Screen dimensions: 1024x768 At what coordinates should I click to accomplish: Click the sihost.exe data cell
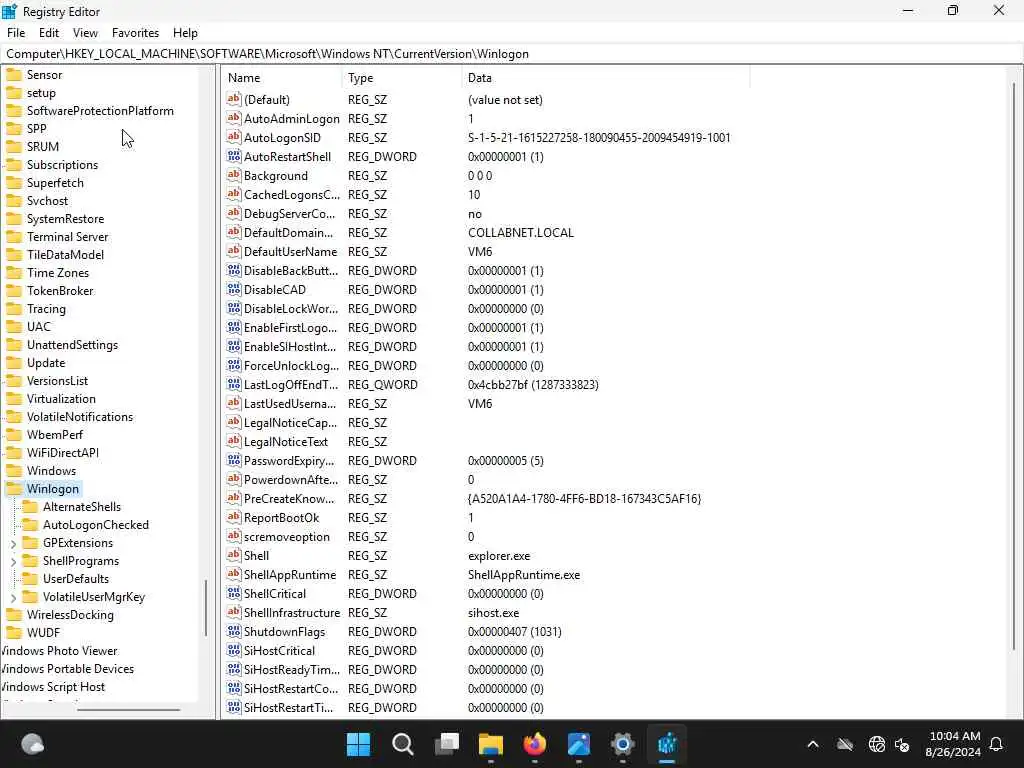point(493,613)
